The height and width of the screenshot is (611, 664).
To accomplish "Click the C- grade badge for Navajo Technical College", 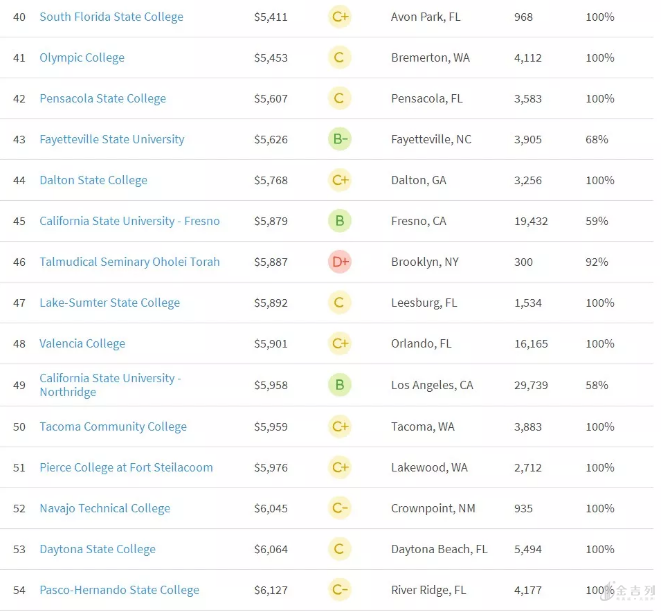I will tap(339, 508).
